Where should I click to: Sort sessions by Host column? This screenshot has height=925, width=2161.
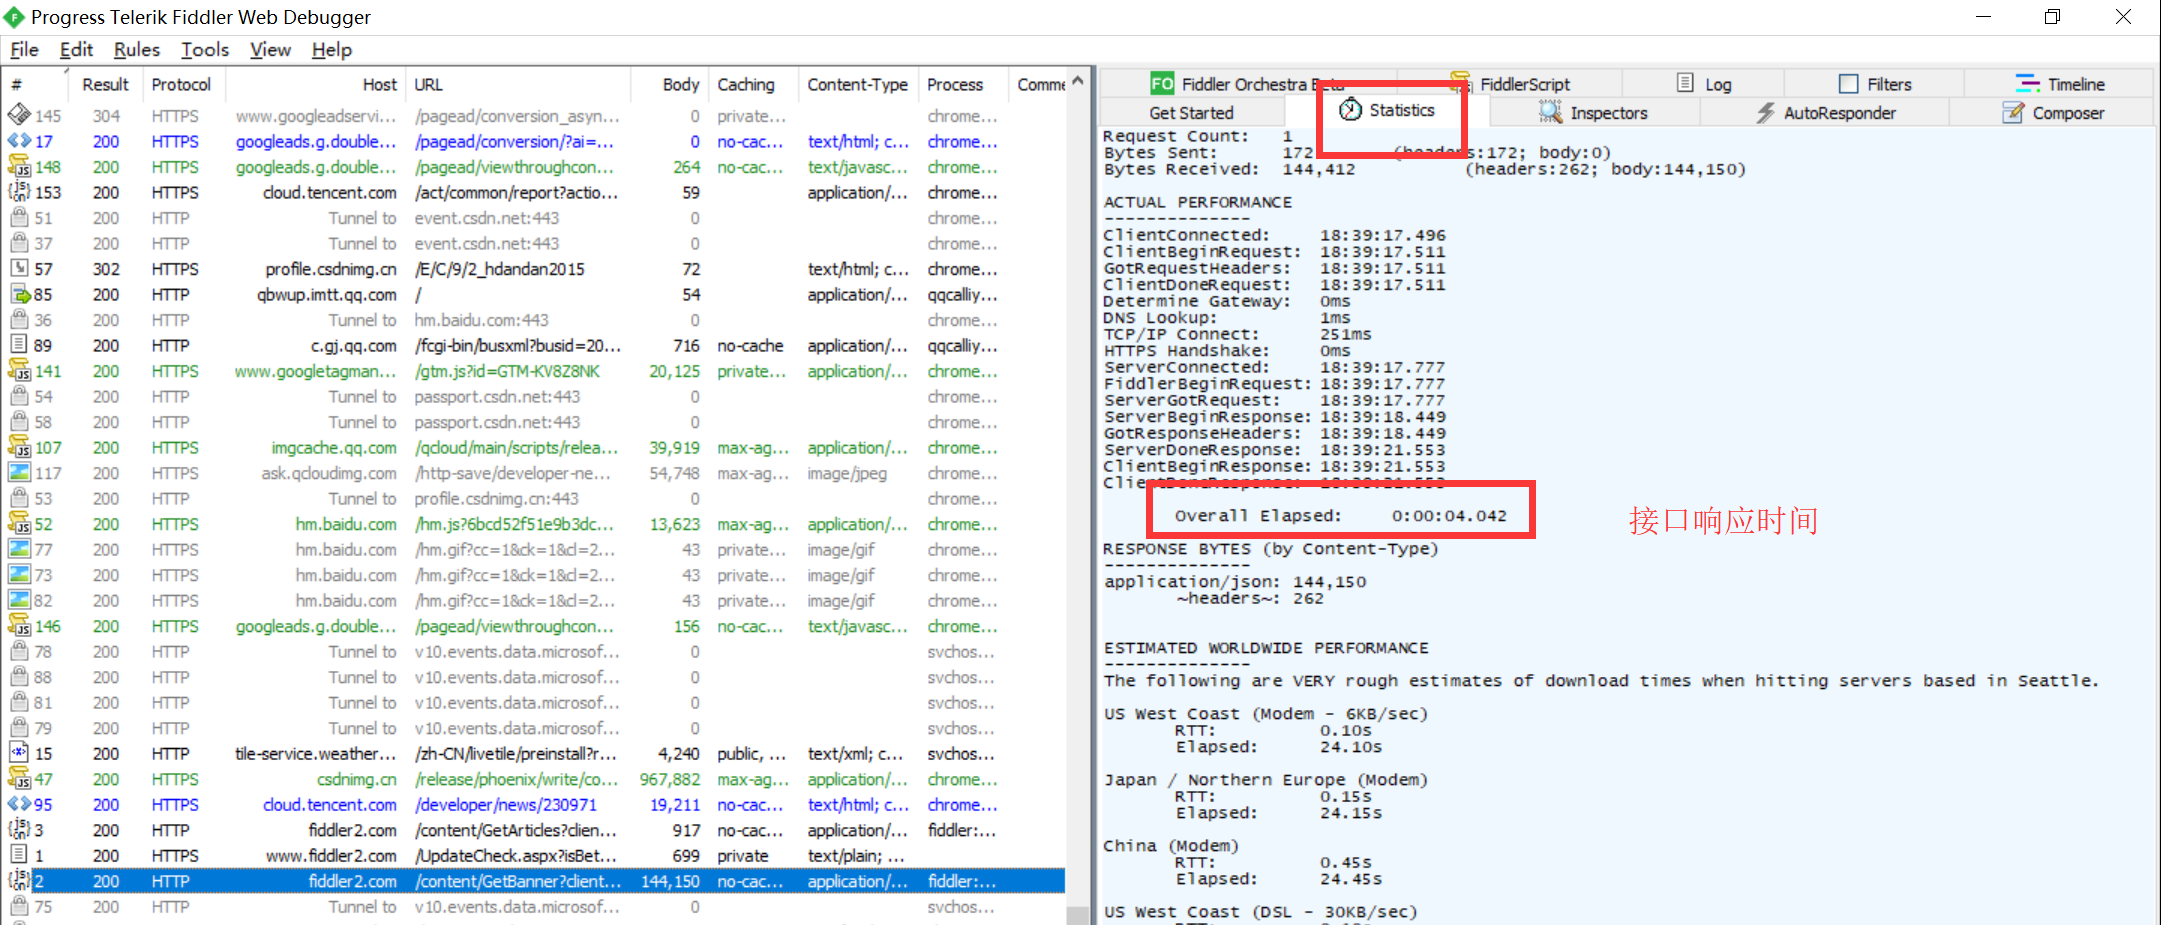[316, 85]
